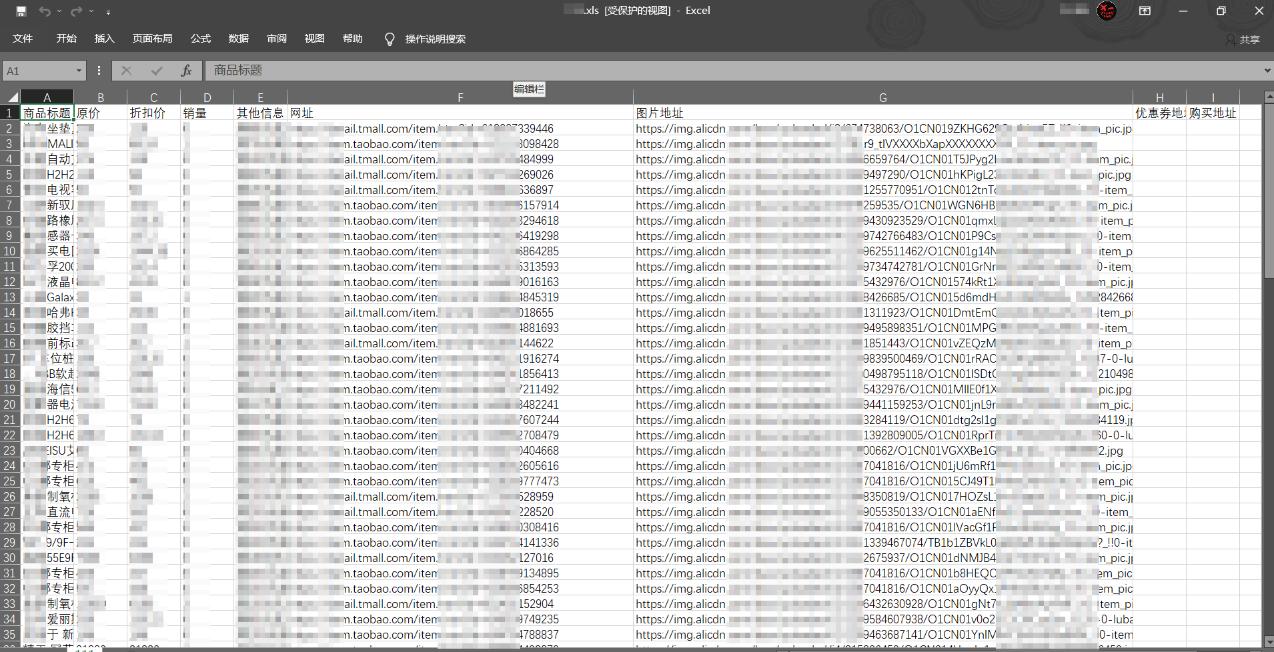Viewport: 1274px width, 652px height.
Task: Open Customize Quick Access Toolbar dropdown
Action: point(108,12)
